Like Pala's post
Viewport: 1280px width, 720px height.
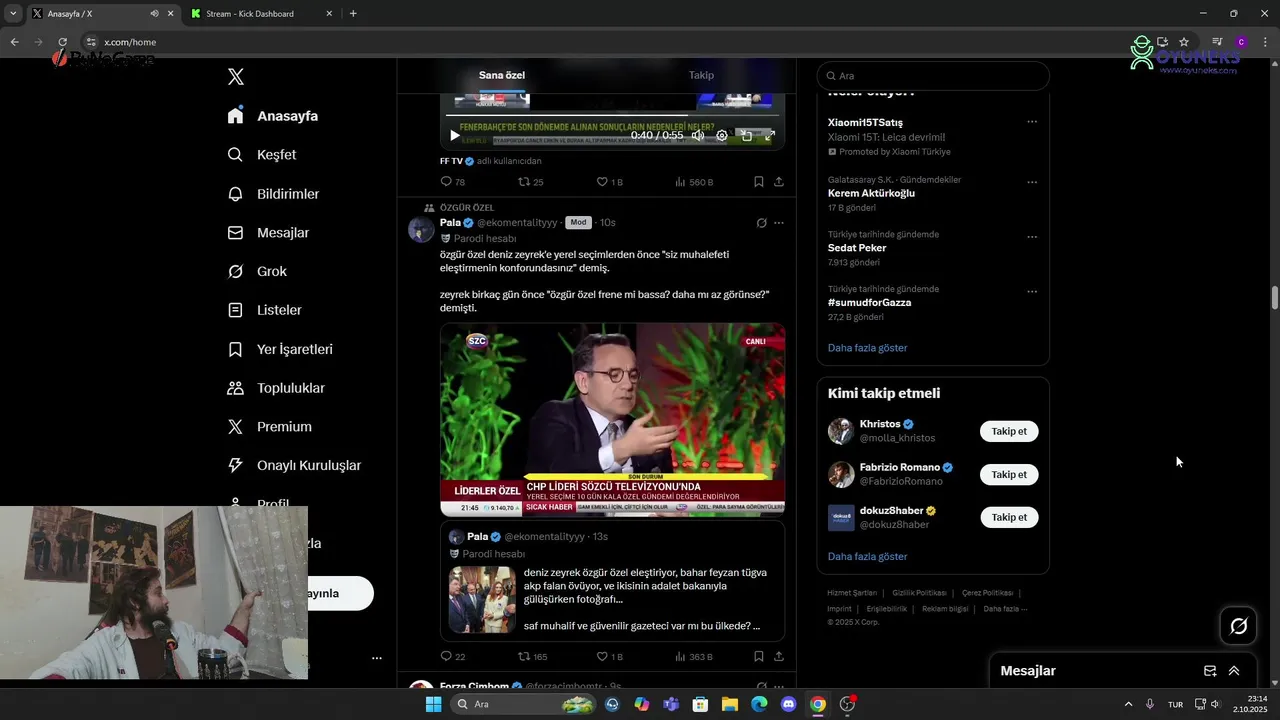[x=609, y=657]
